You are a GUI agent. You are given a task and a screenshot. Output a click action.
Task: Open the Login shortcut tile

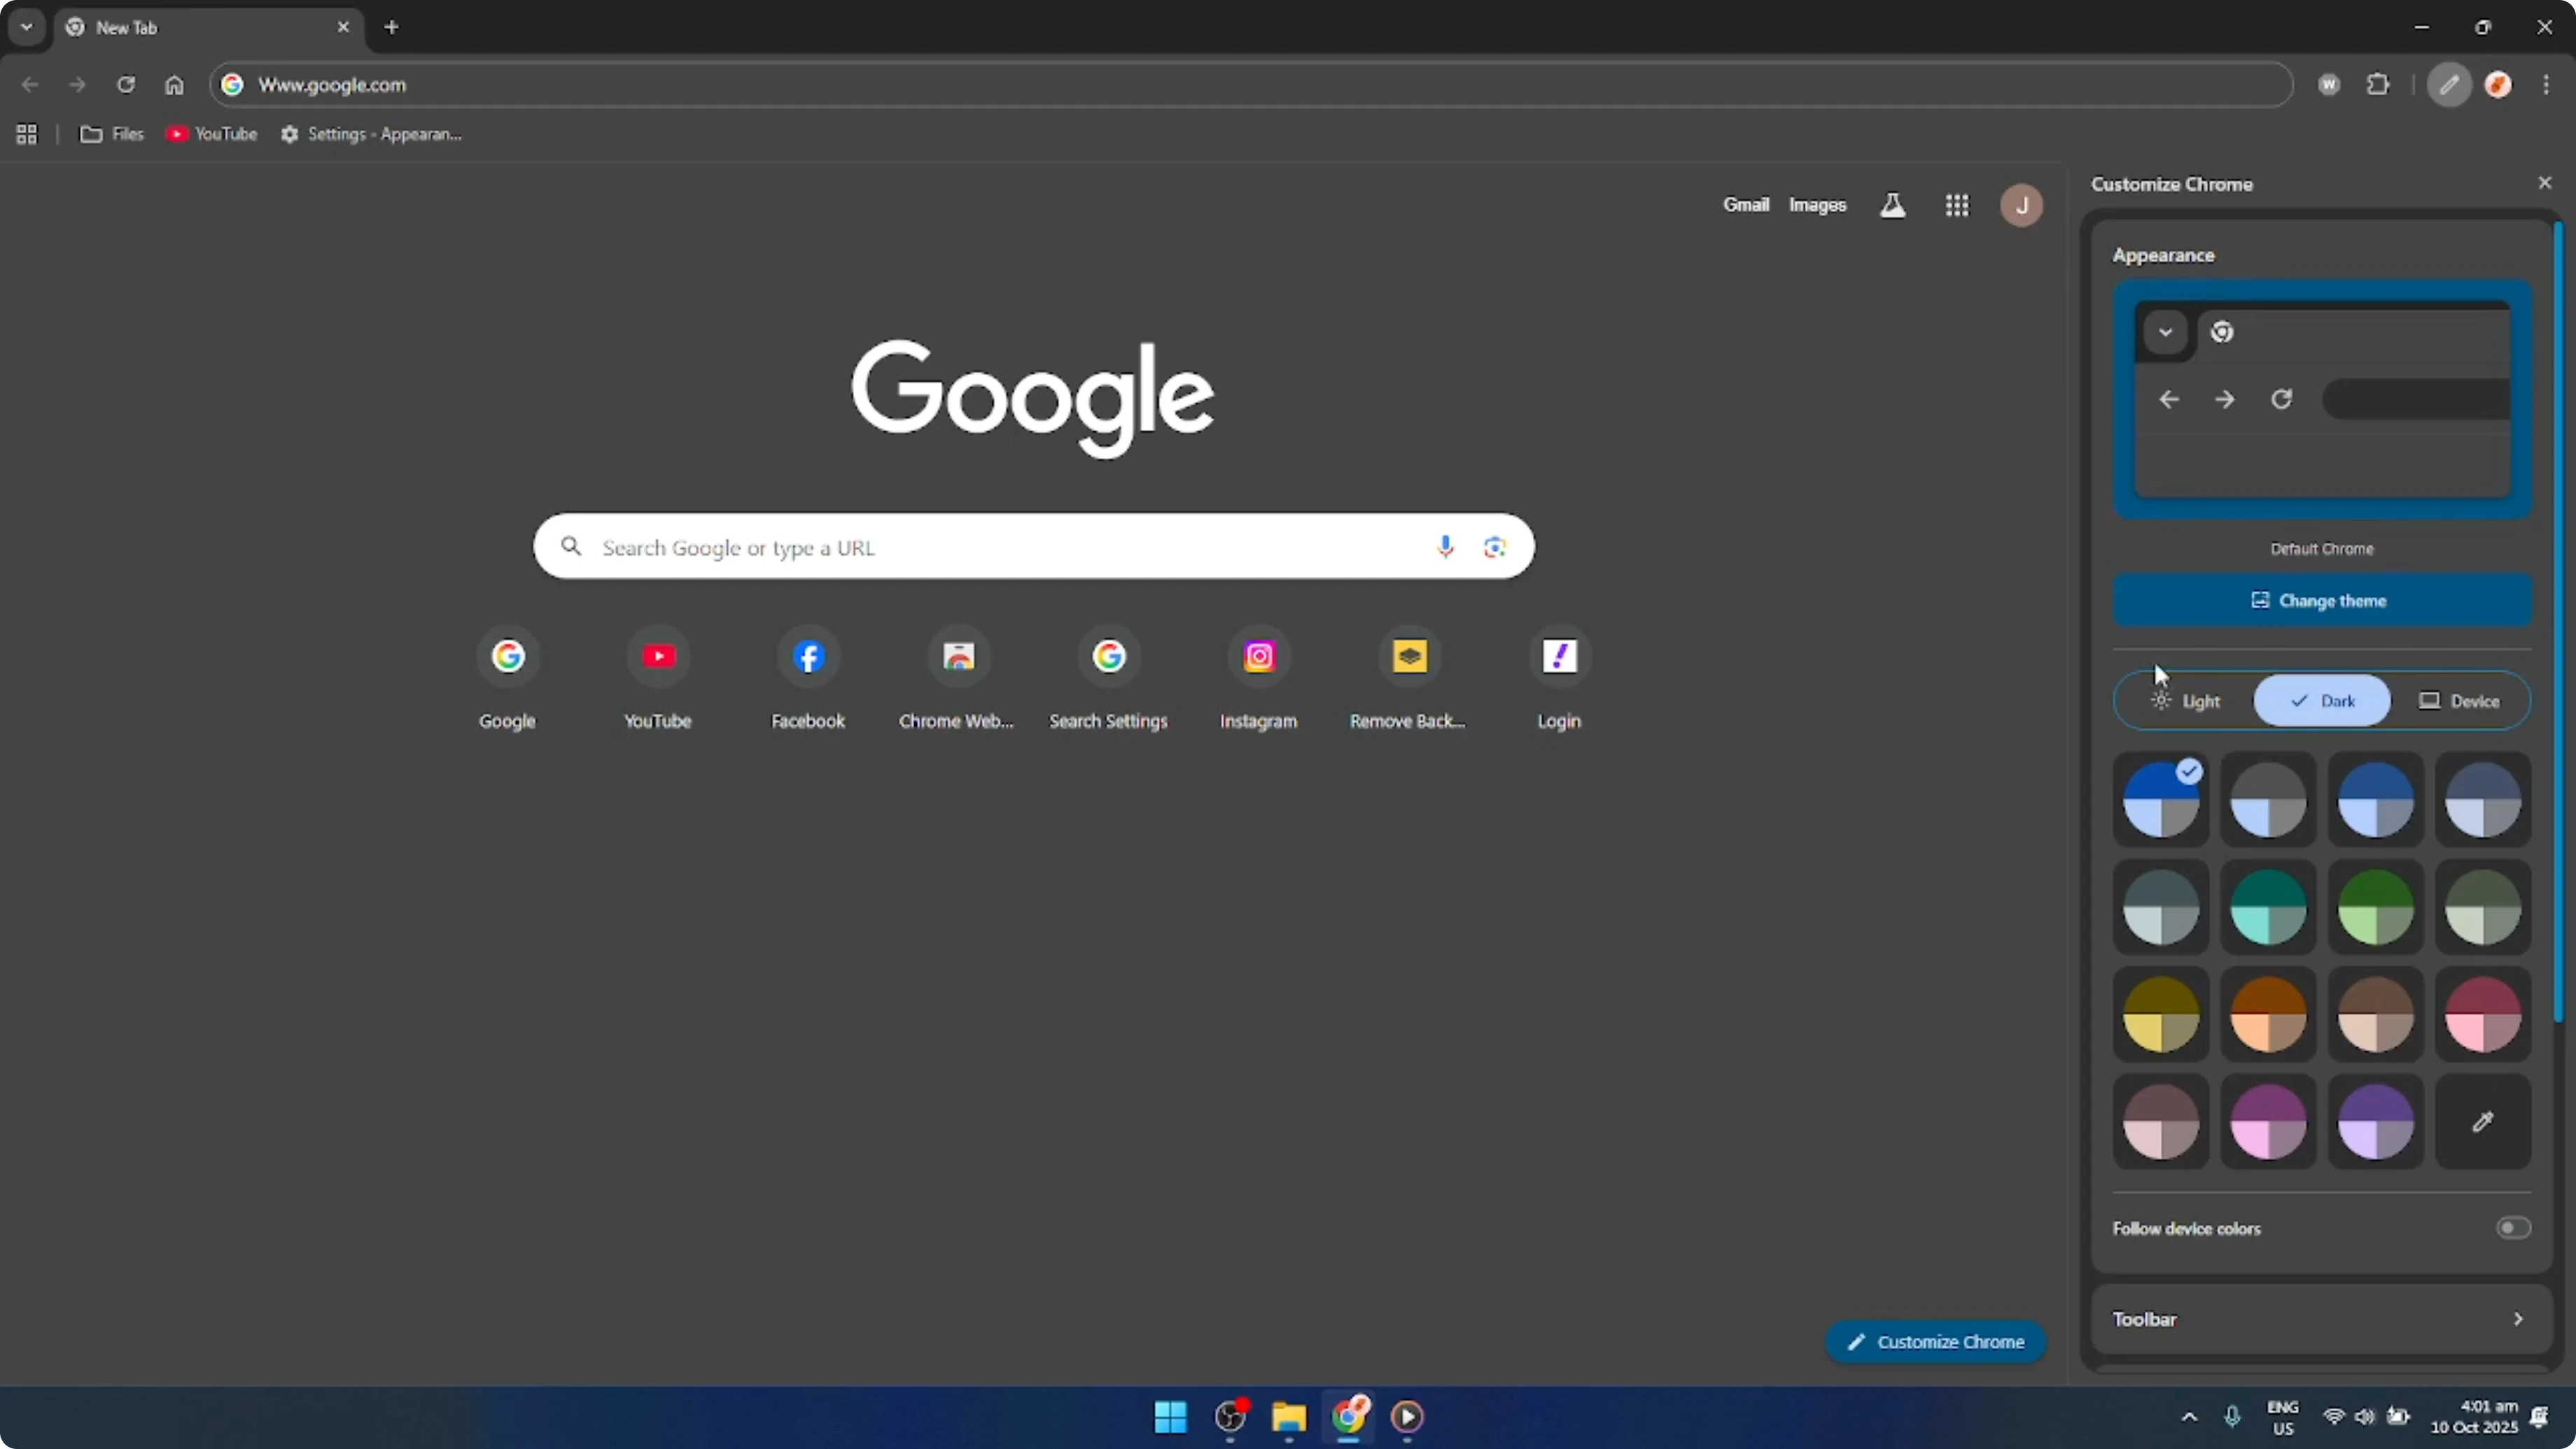pyautogui.click(x=1559, y=679)
